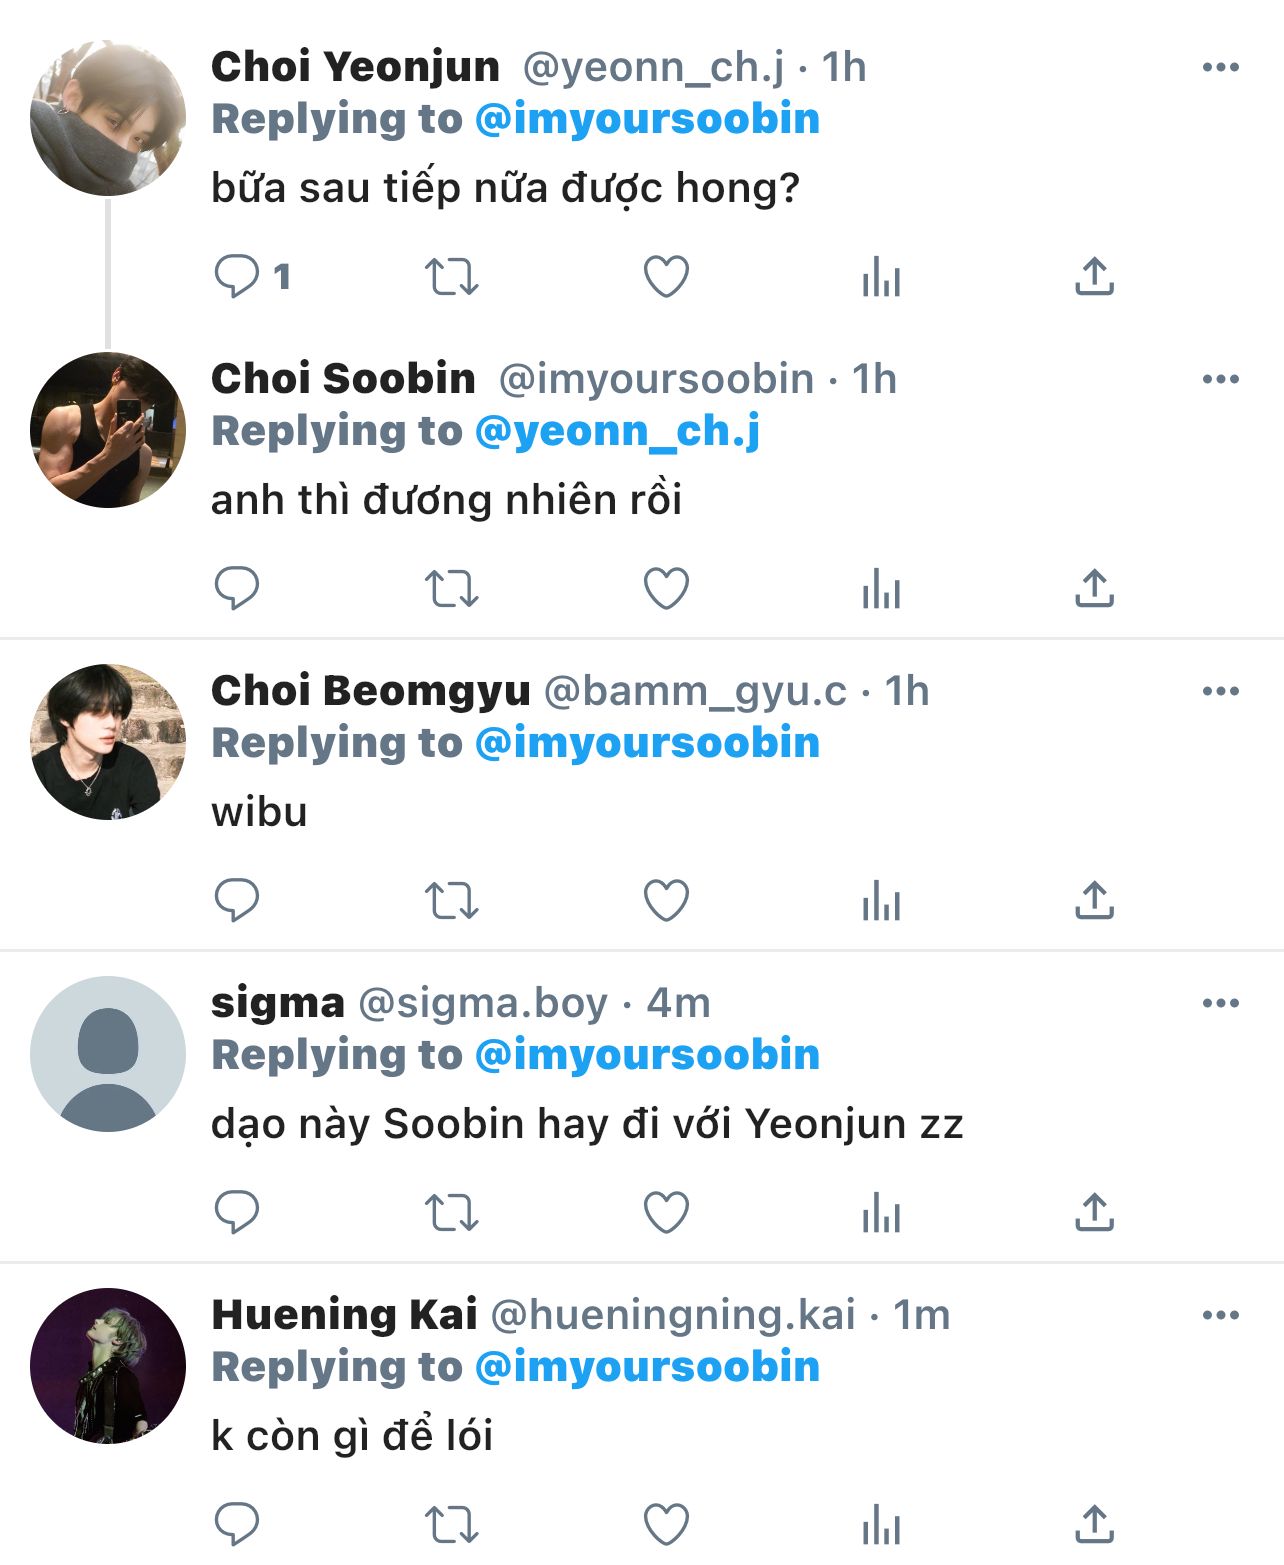This screenshot has height=1565, width=1284.
Task: Open Choi Beomgyu's profile name
Action: click(370, 691)
